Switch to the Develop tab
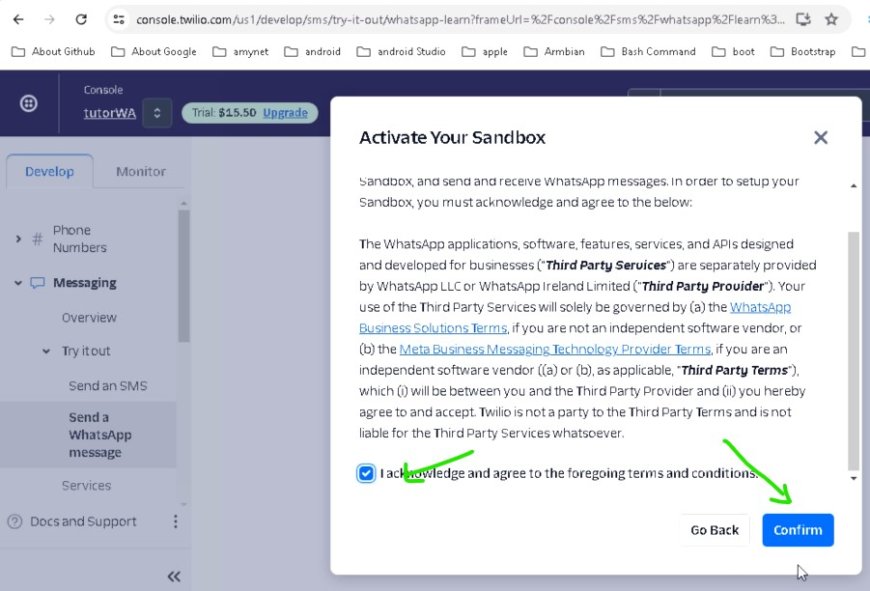 pos(49,171)
